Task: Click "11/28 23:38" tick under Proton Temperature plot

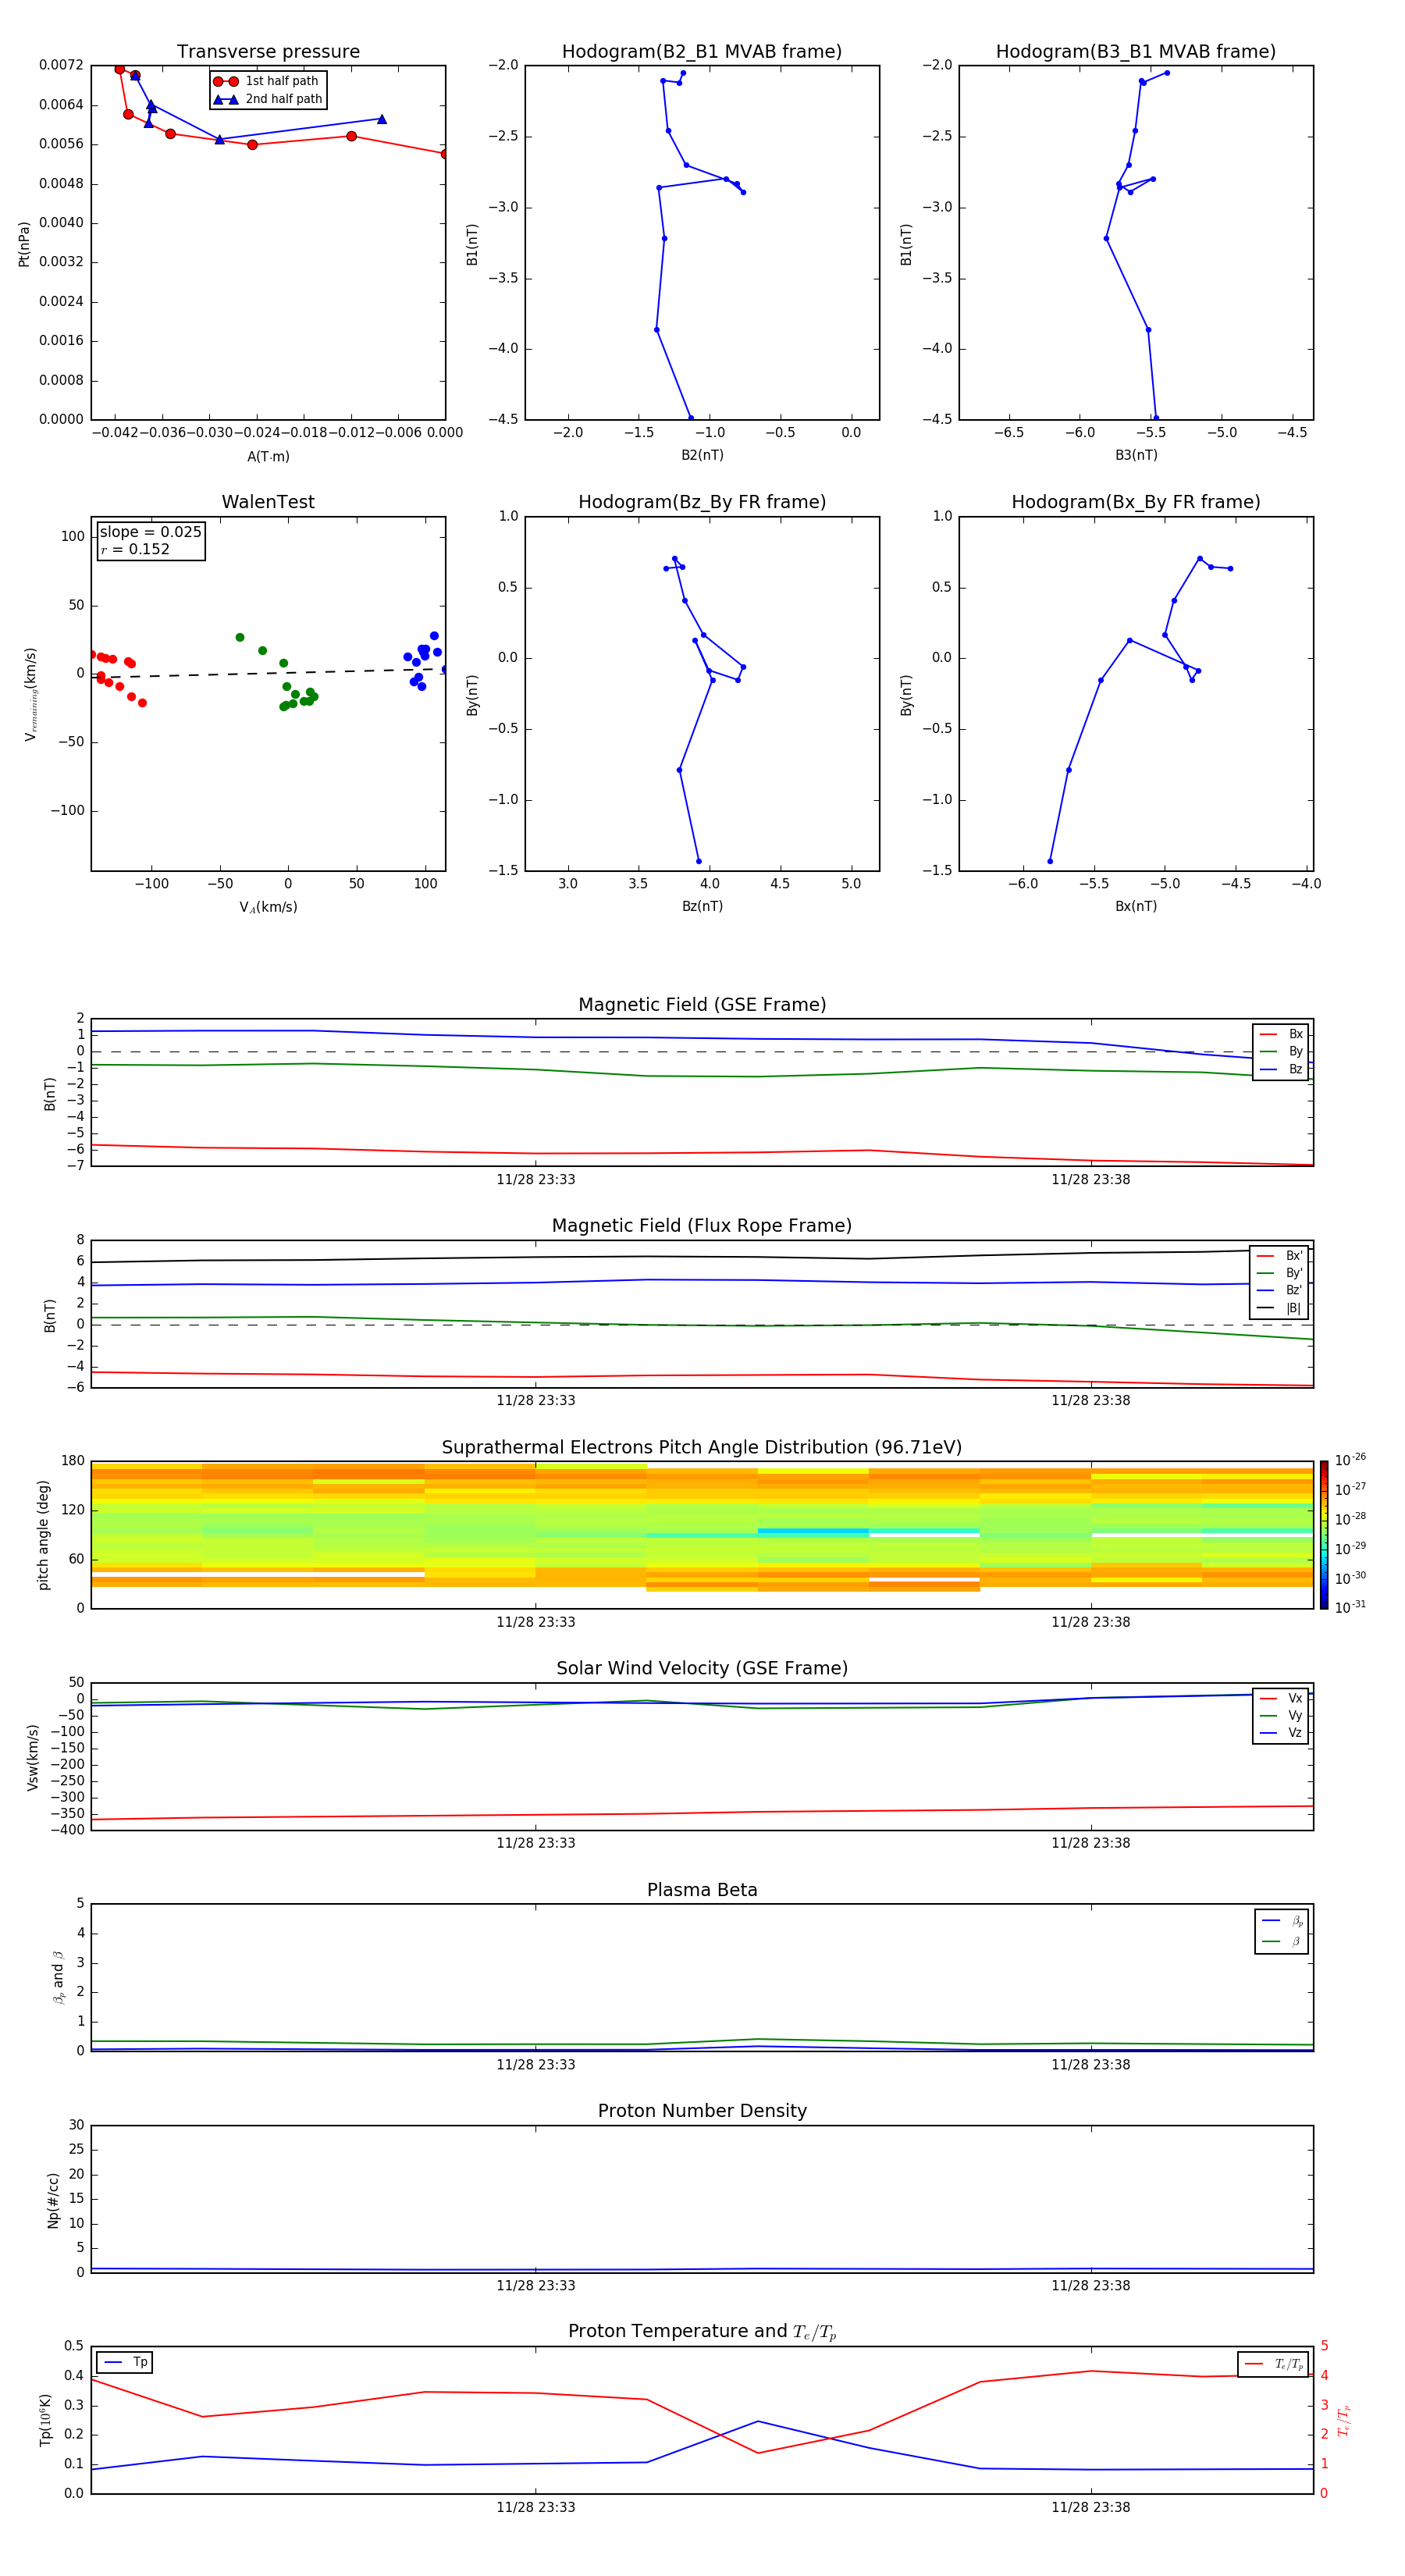Action: (1090, 2507)
